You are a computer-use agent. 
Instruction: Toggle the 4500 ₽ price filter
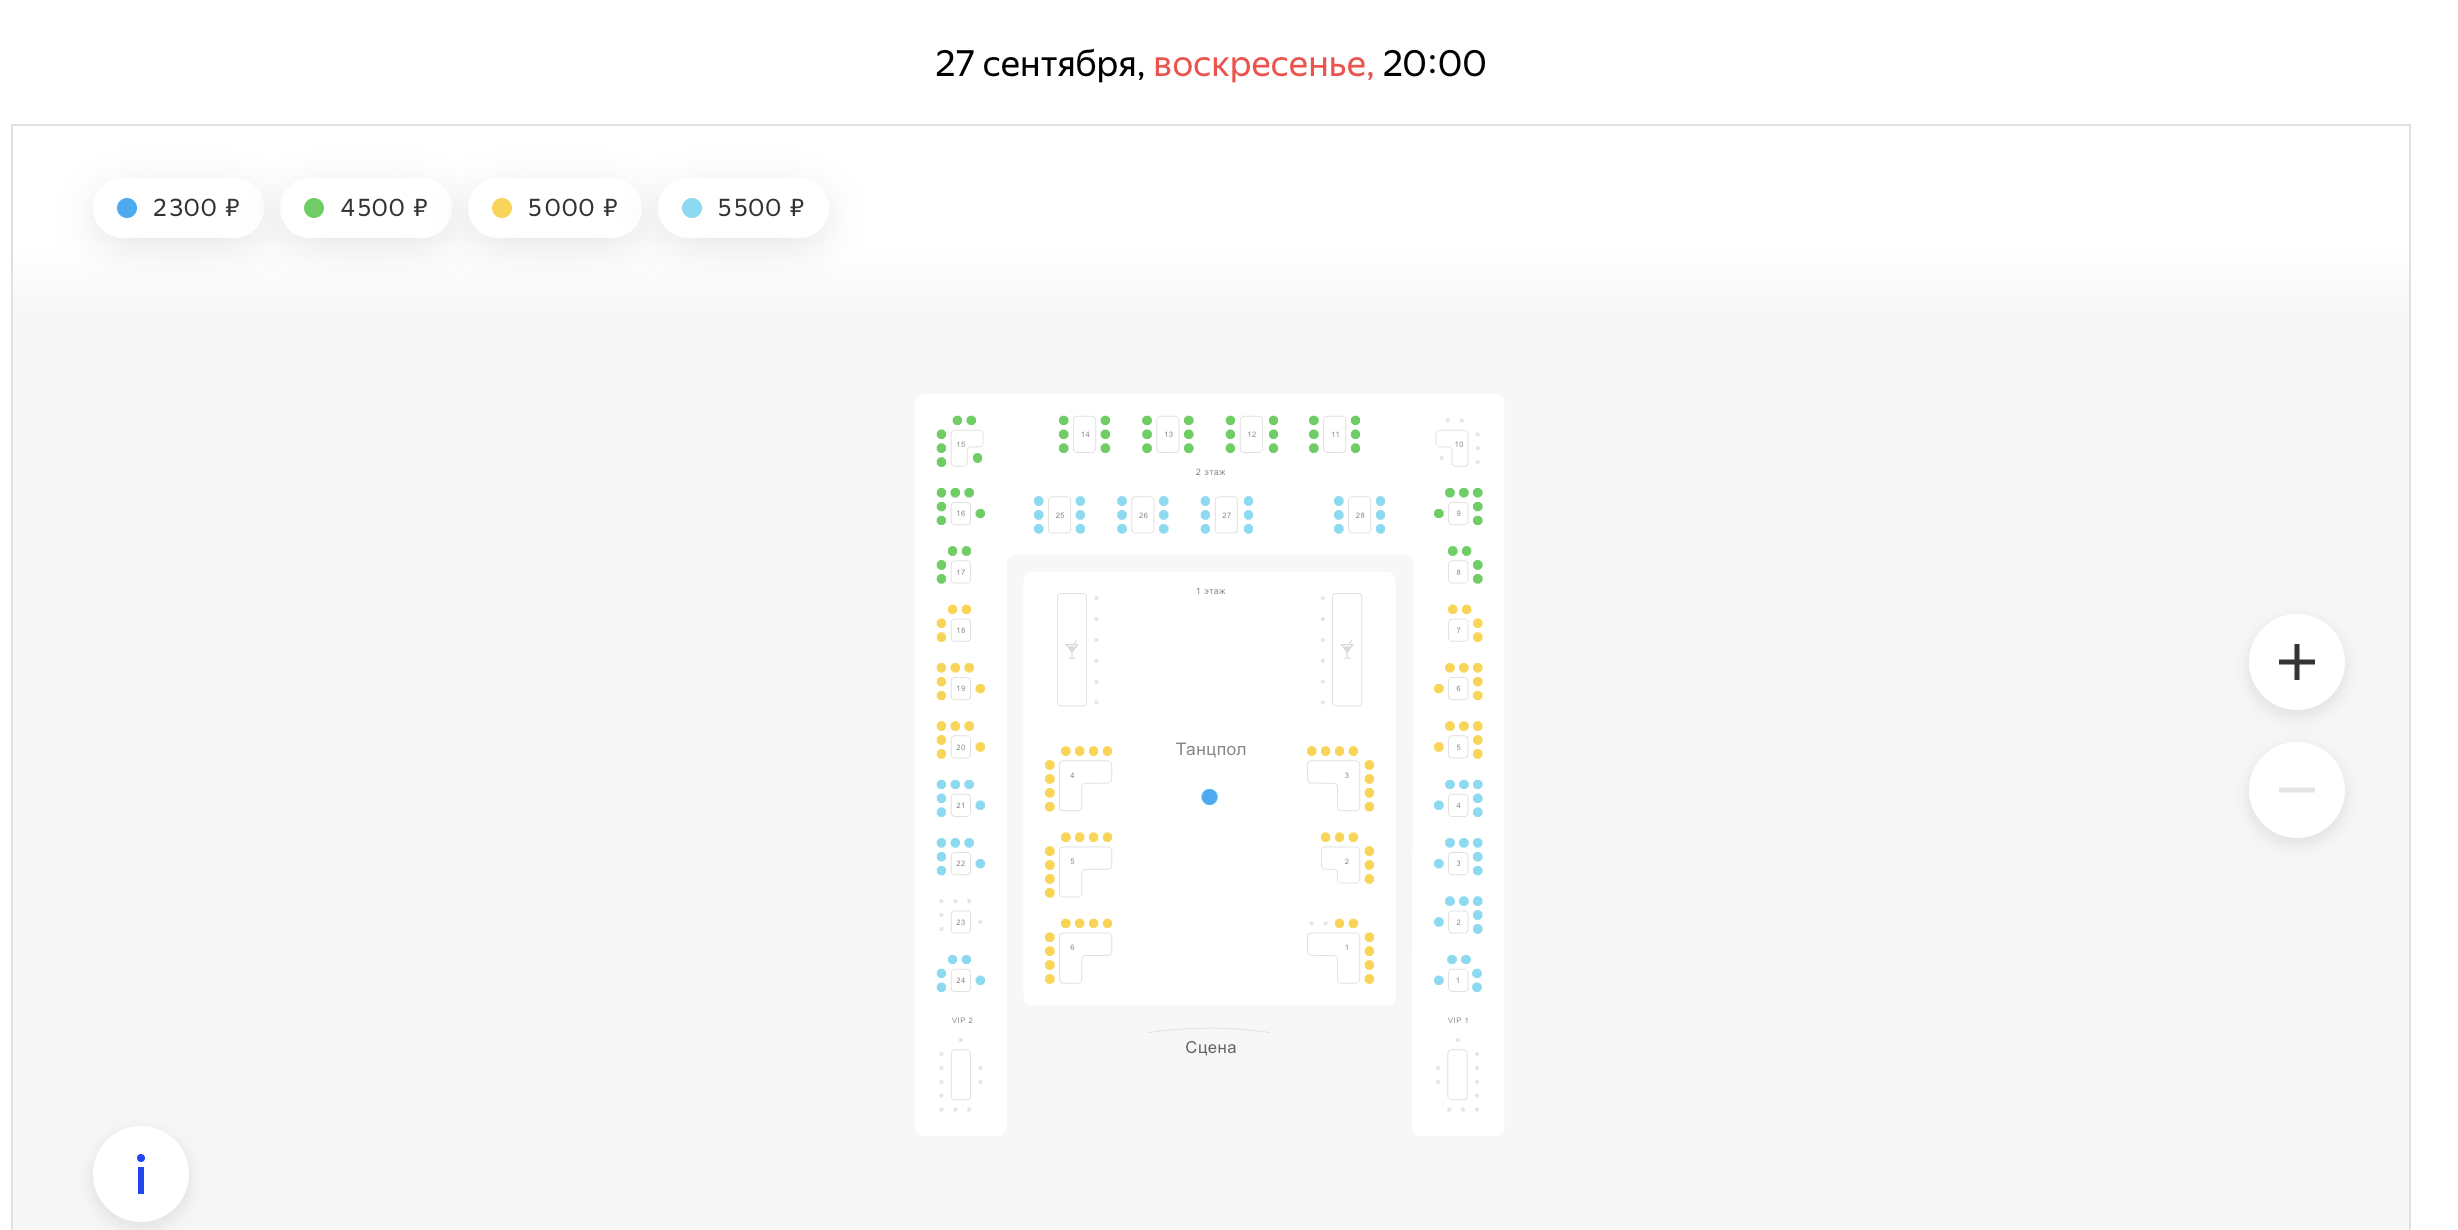tap(366, 208)
